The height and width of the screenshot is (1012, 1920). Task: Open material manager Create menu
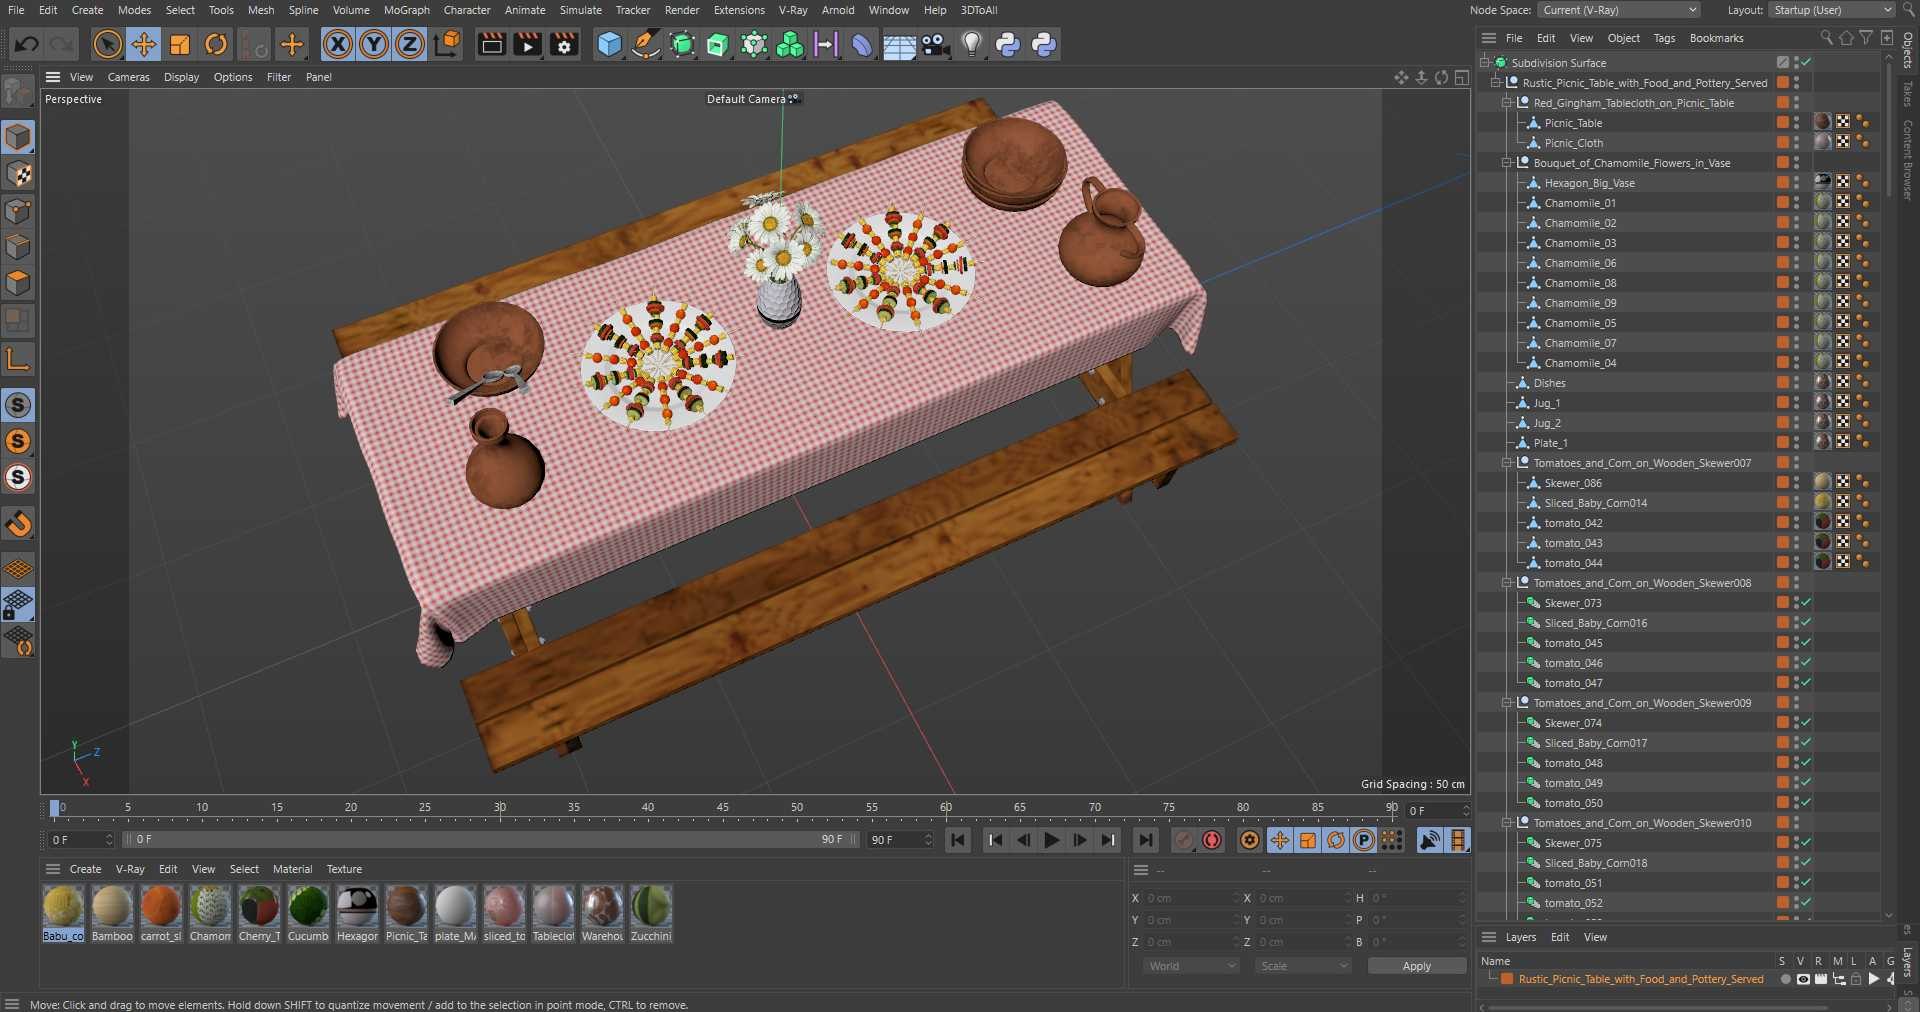tap(85, 869)
